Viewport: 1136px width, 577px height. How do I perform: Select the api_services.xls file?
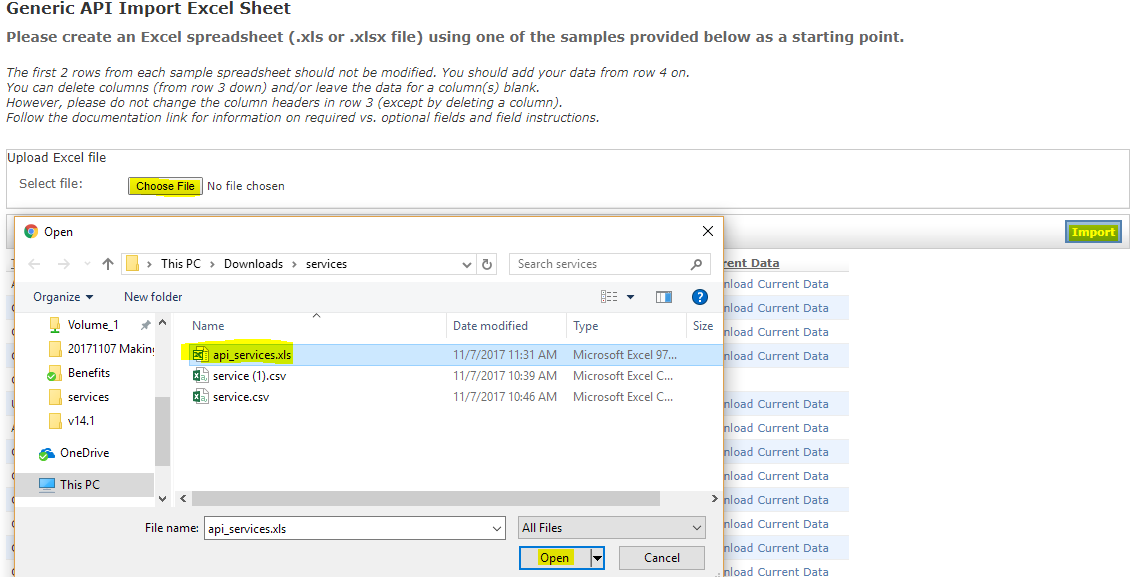(x=252, y=355)
